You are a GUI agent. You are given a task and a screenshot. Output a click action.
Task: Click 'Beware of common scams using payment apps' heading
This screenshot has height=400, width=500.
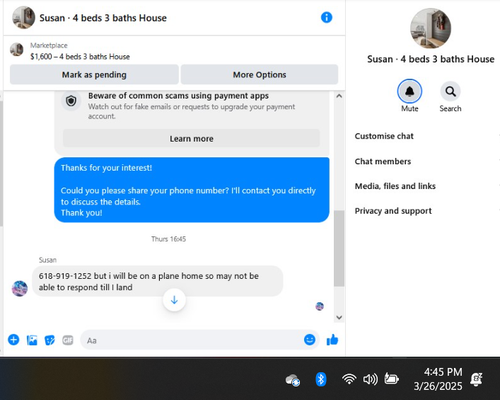[178, 96]
